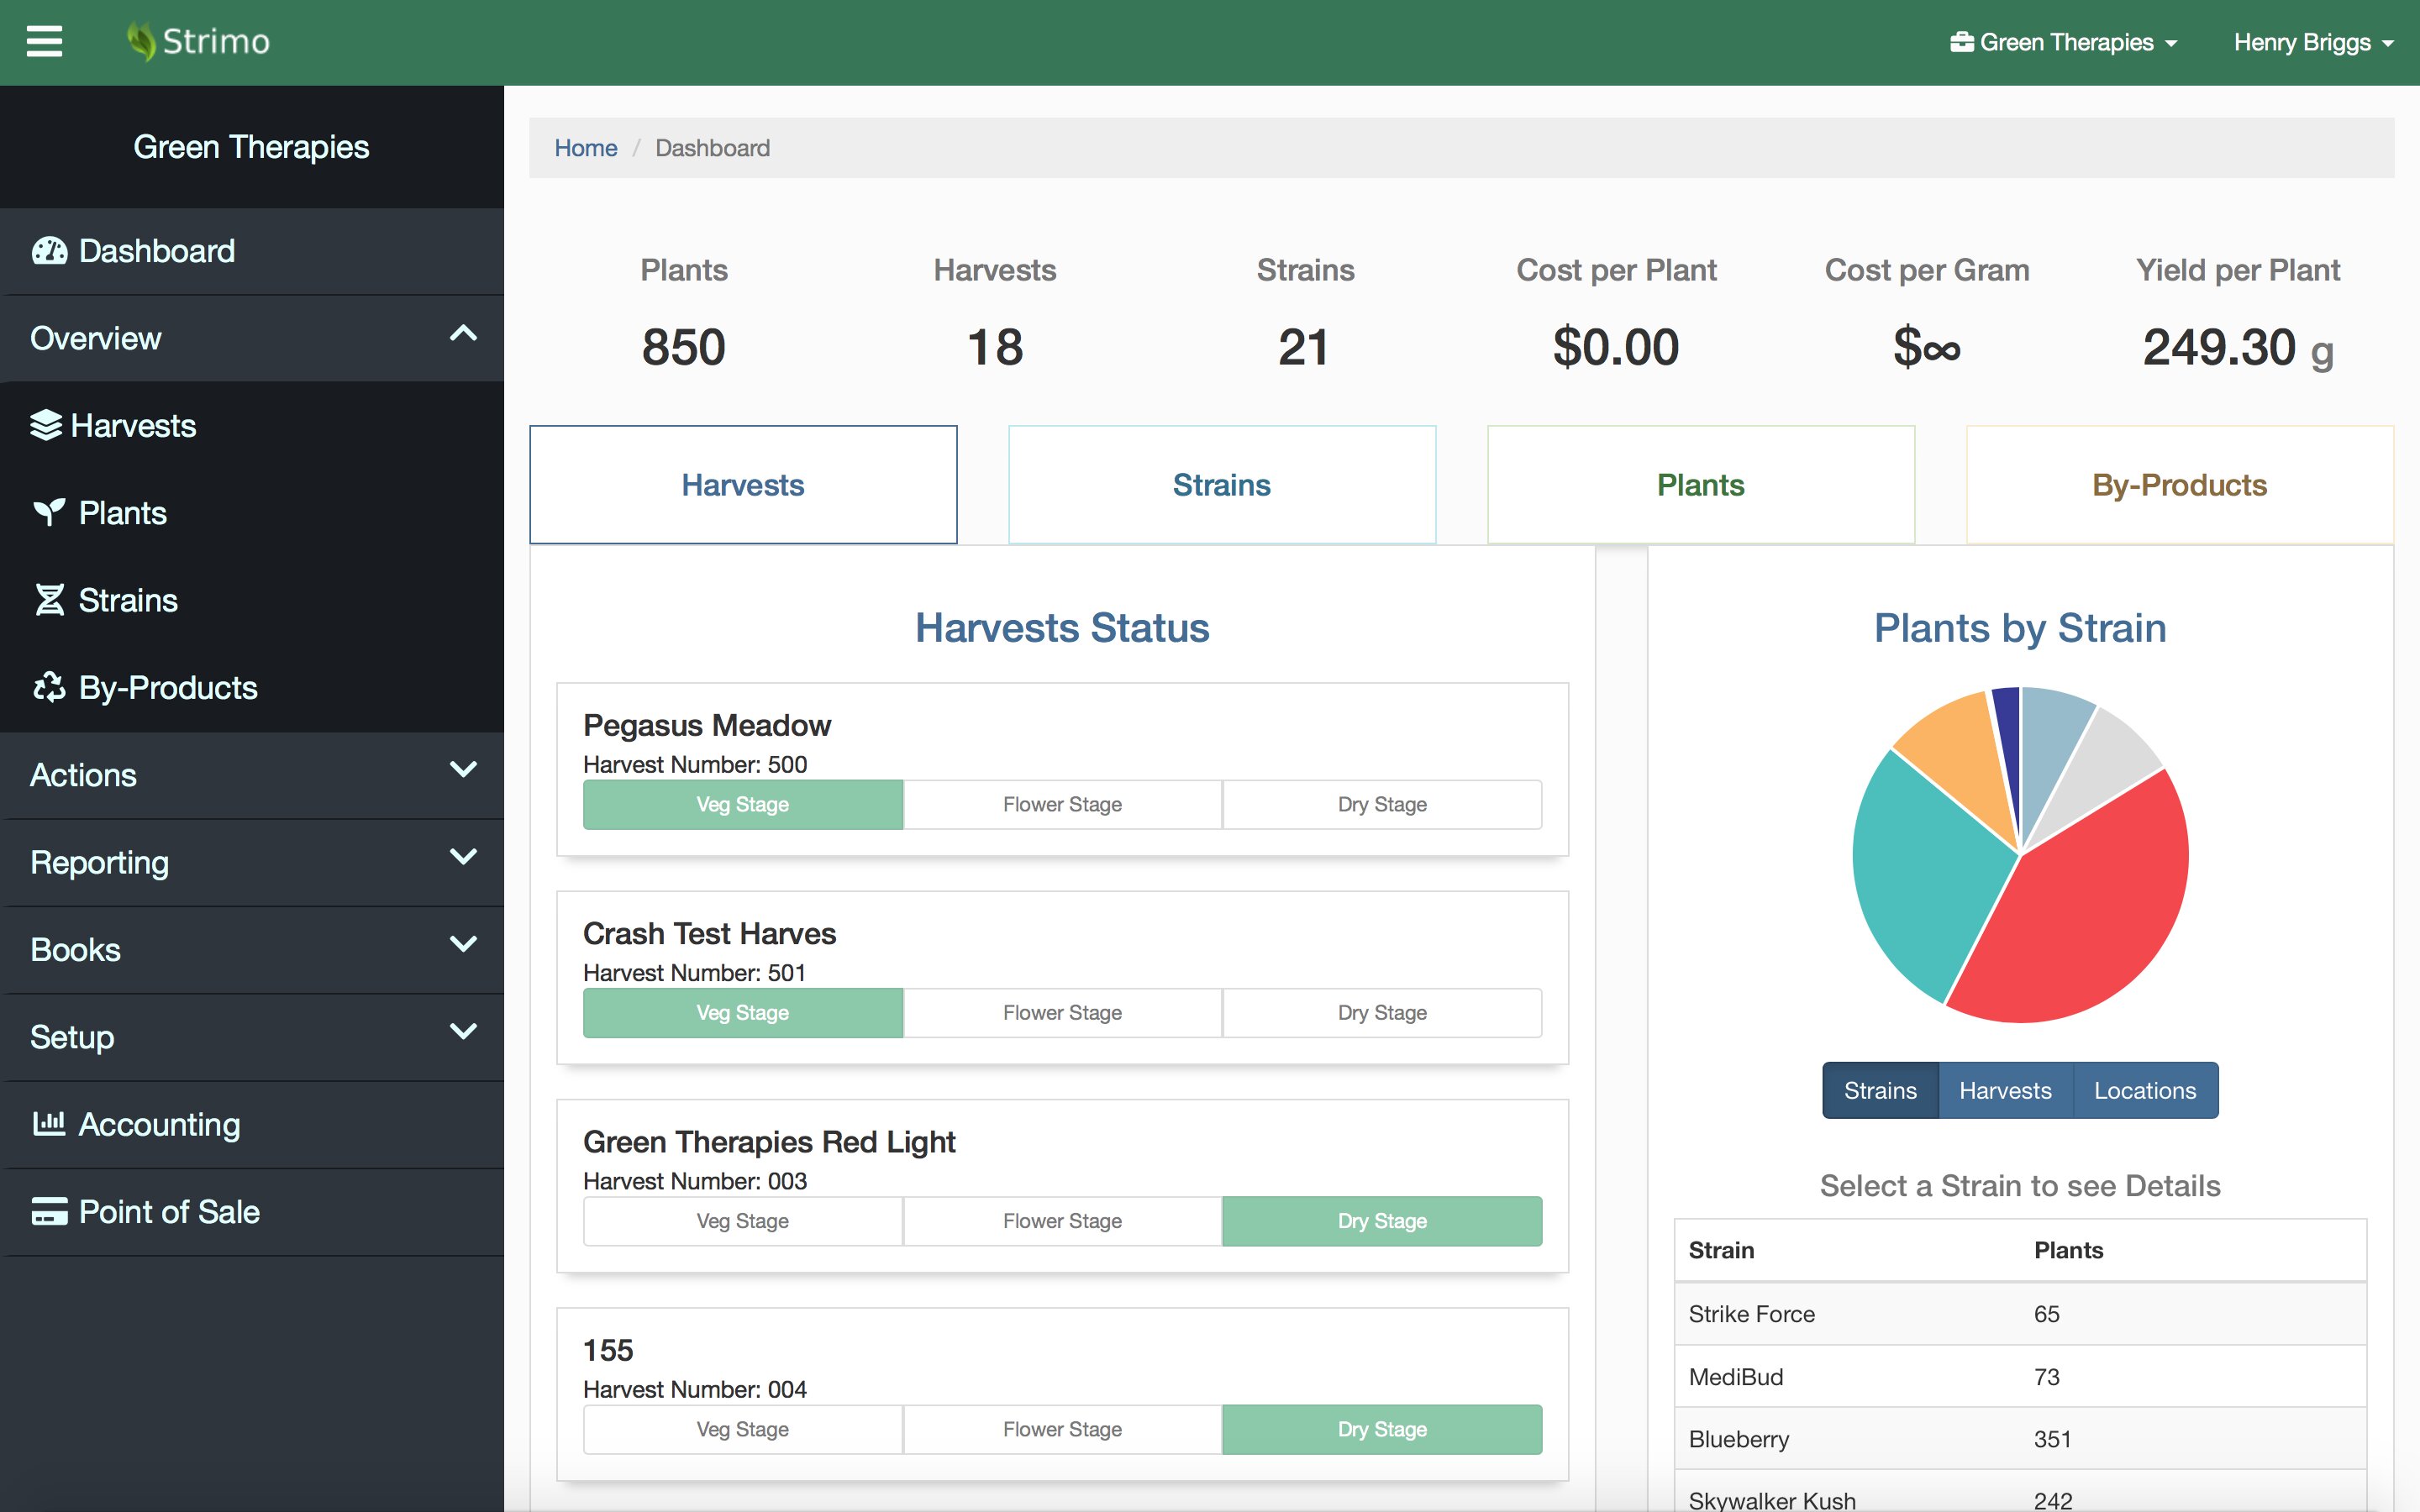The height and width of the screenshot is (1512, 2420).
Task: Switch to the By-Products tab
Action: tap(2178, 485)
